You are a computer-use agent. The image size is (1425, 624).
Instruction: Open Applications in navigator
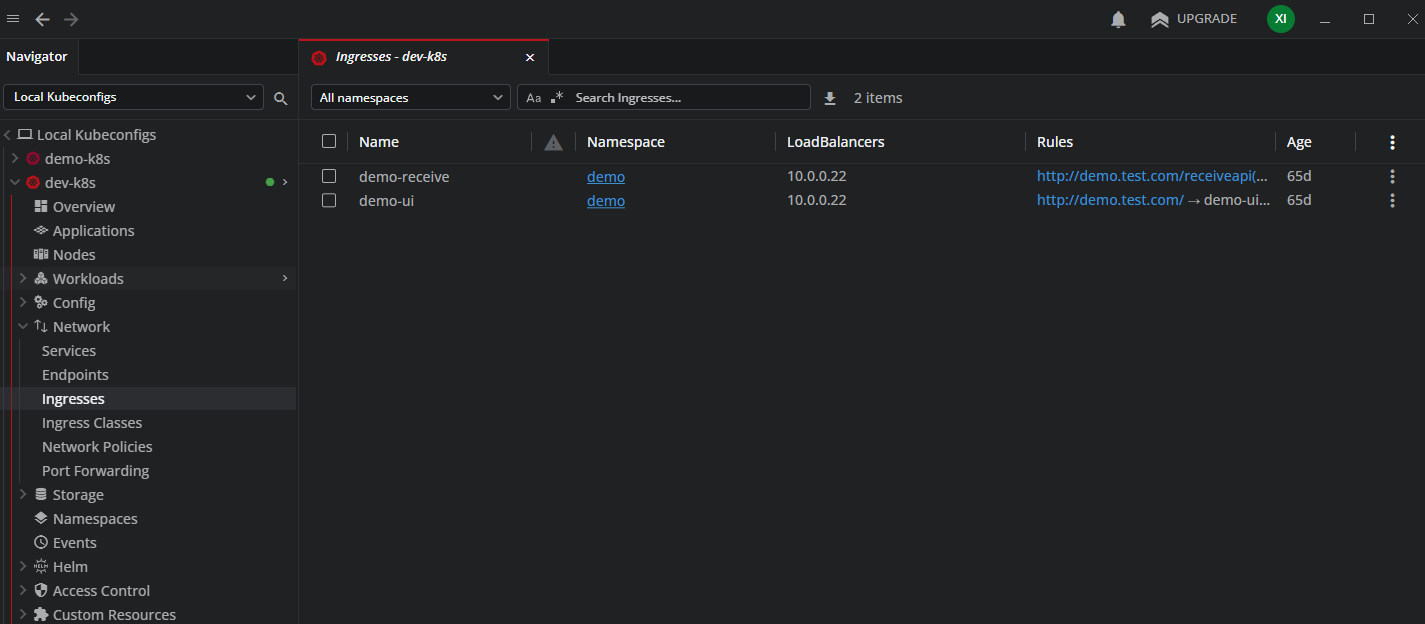(x=93, y=231)
